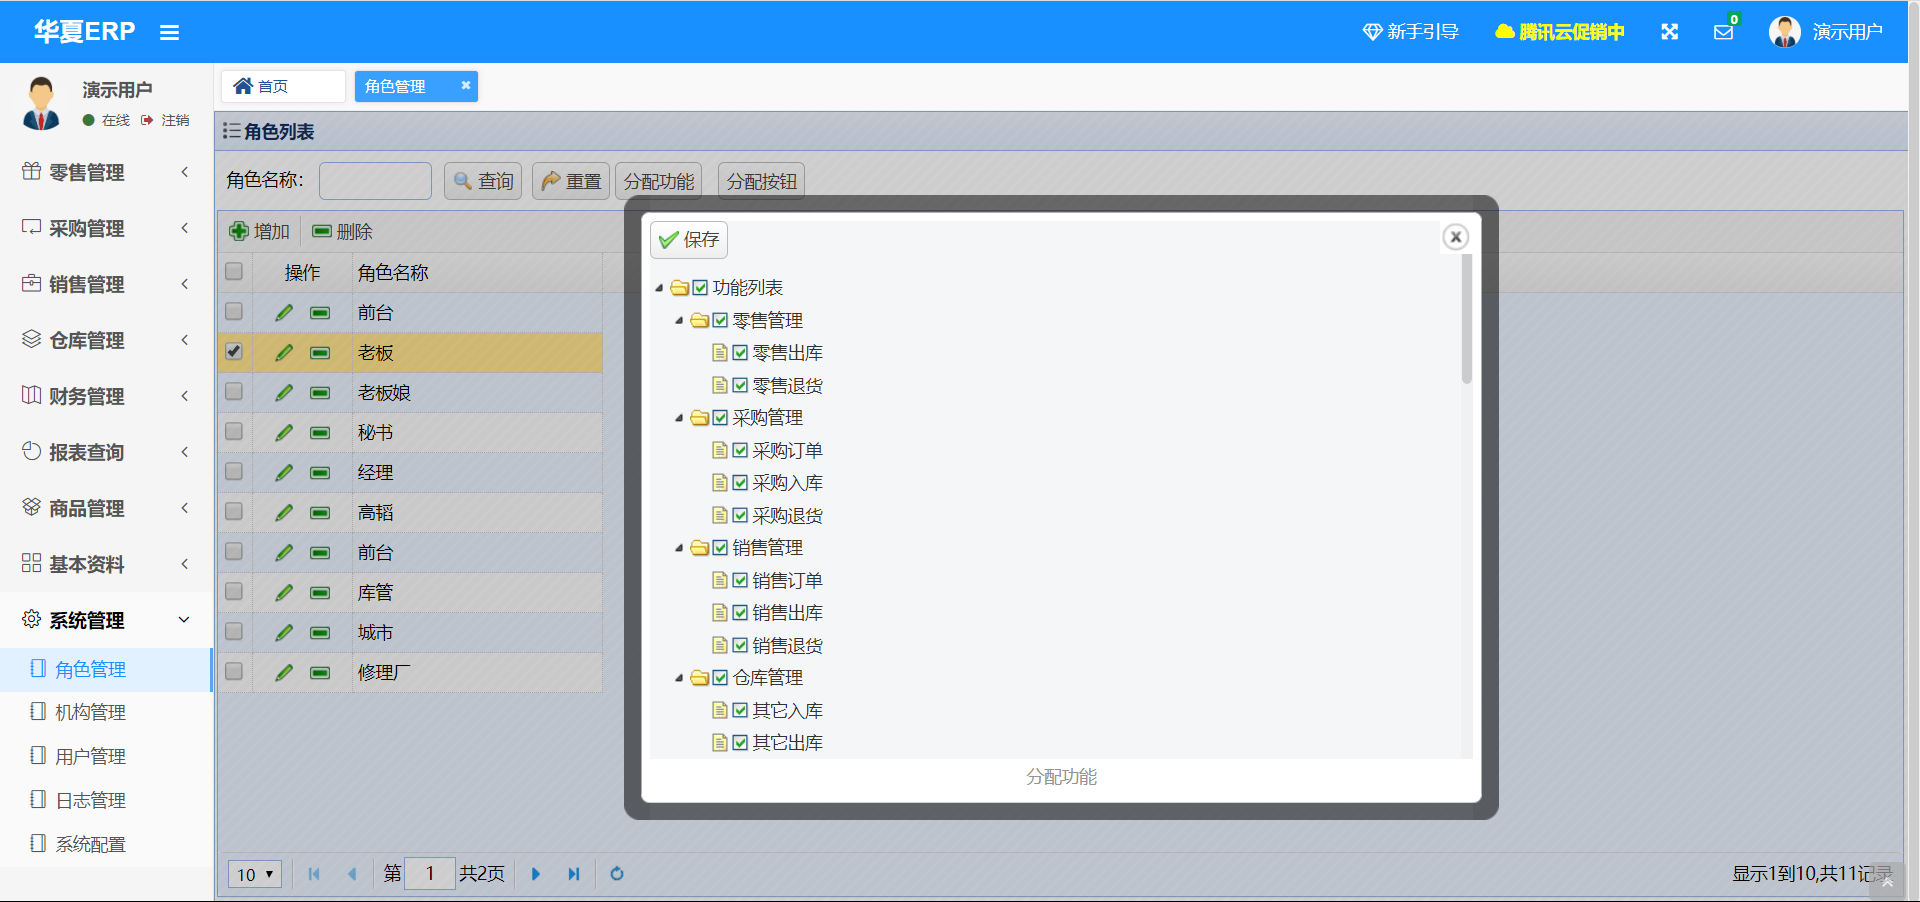The height and width of the screenshot is (902, 1920).
Task: Click the edit pencil icon for 老板 row
Action: point(284,352)
